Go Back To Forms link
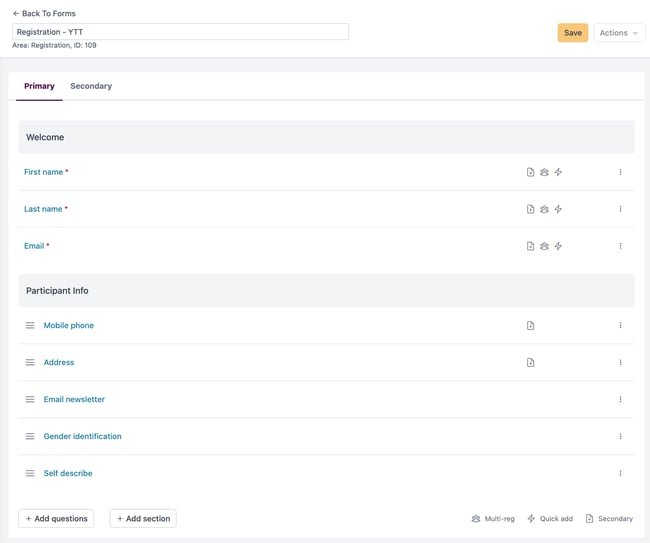This screenshot has height=543, width=650. click(x=44, y=13)
